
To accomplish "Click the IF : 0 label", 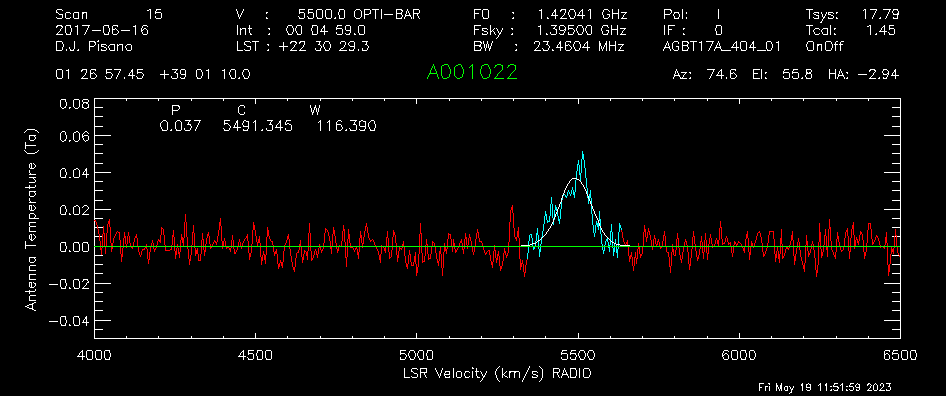I will (693, 30).
